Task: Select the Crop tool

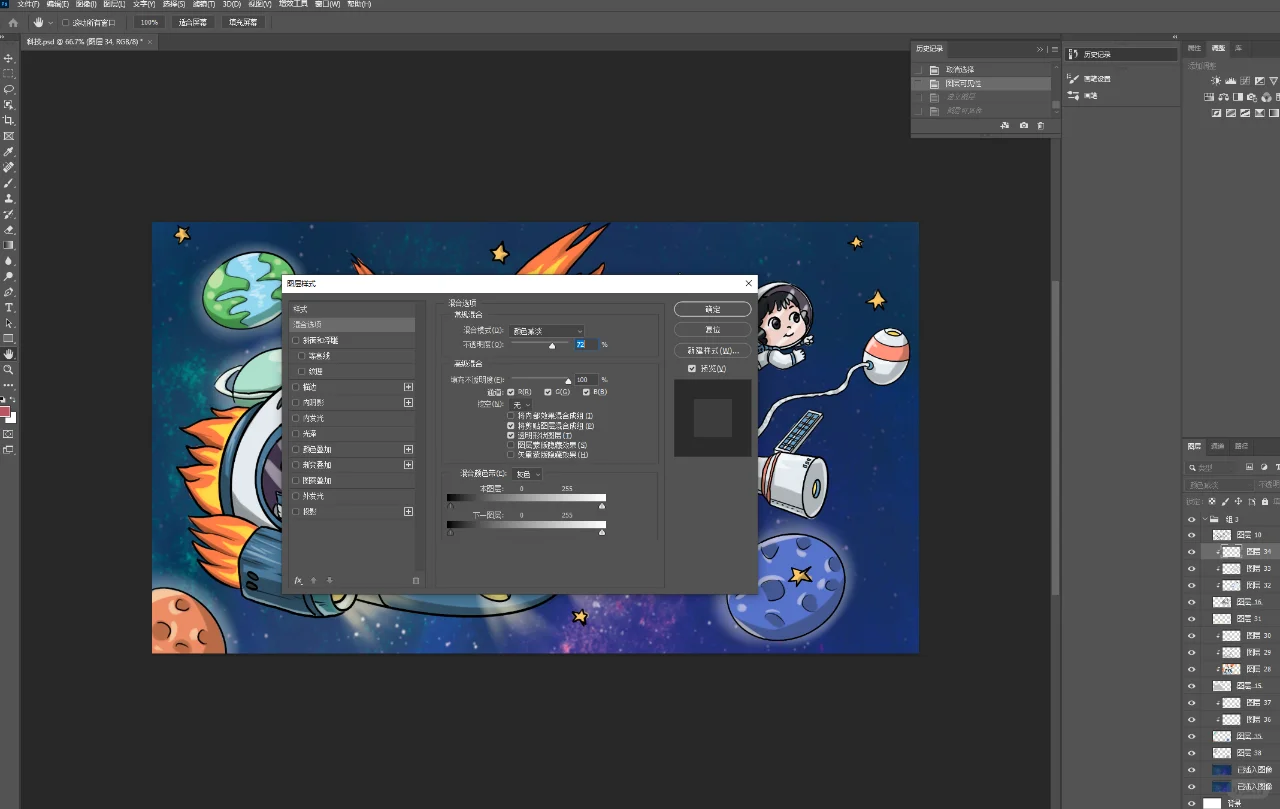Action: pos(9,120)
